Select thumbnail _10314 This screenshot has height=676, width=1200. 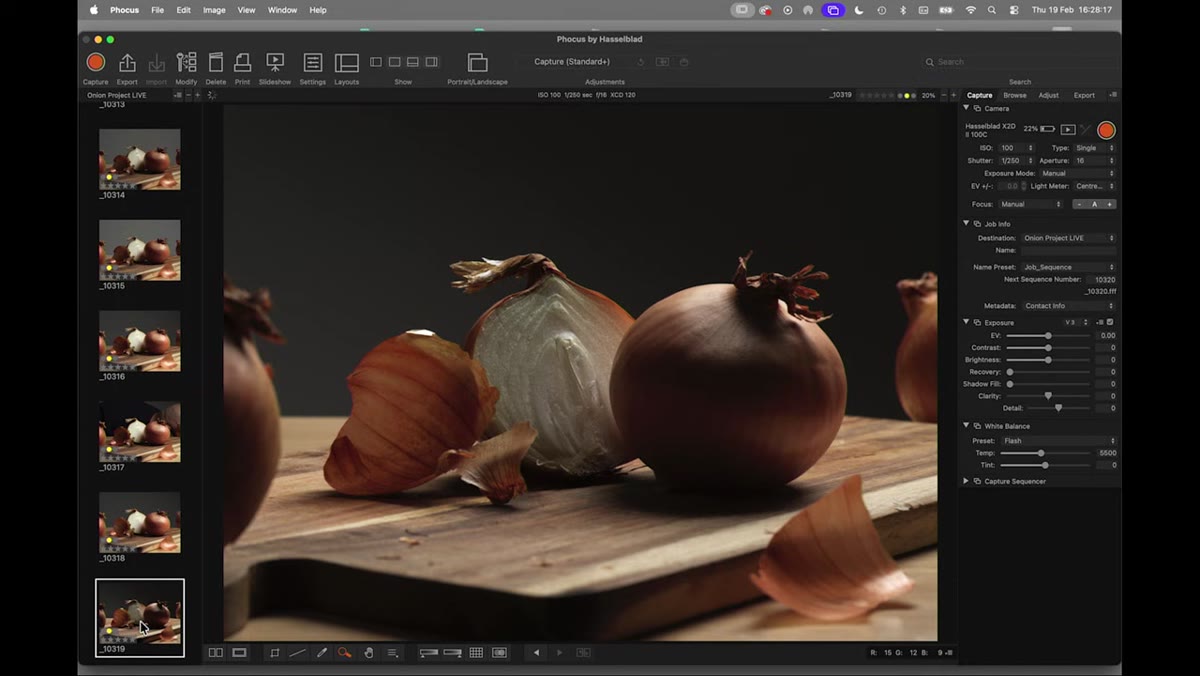[x=140, y=159]
